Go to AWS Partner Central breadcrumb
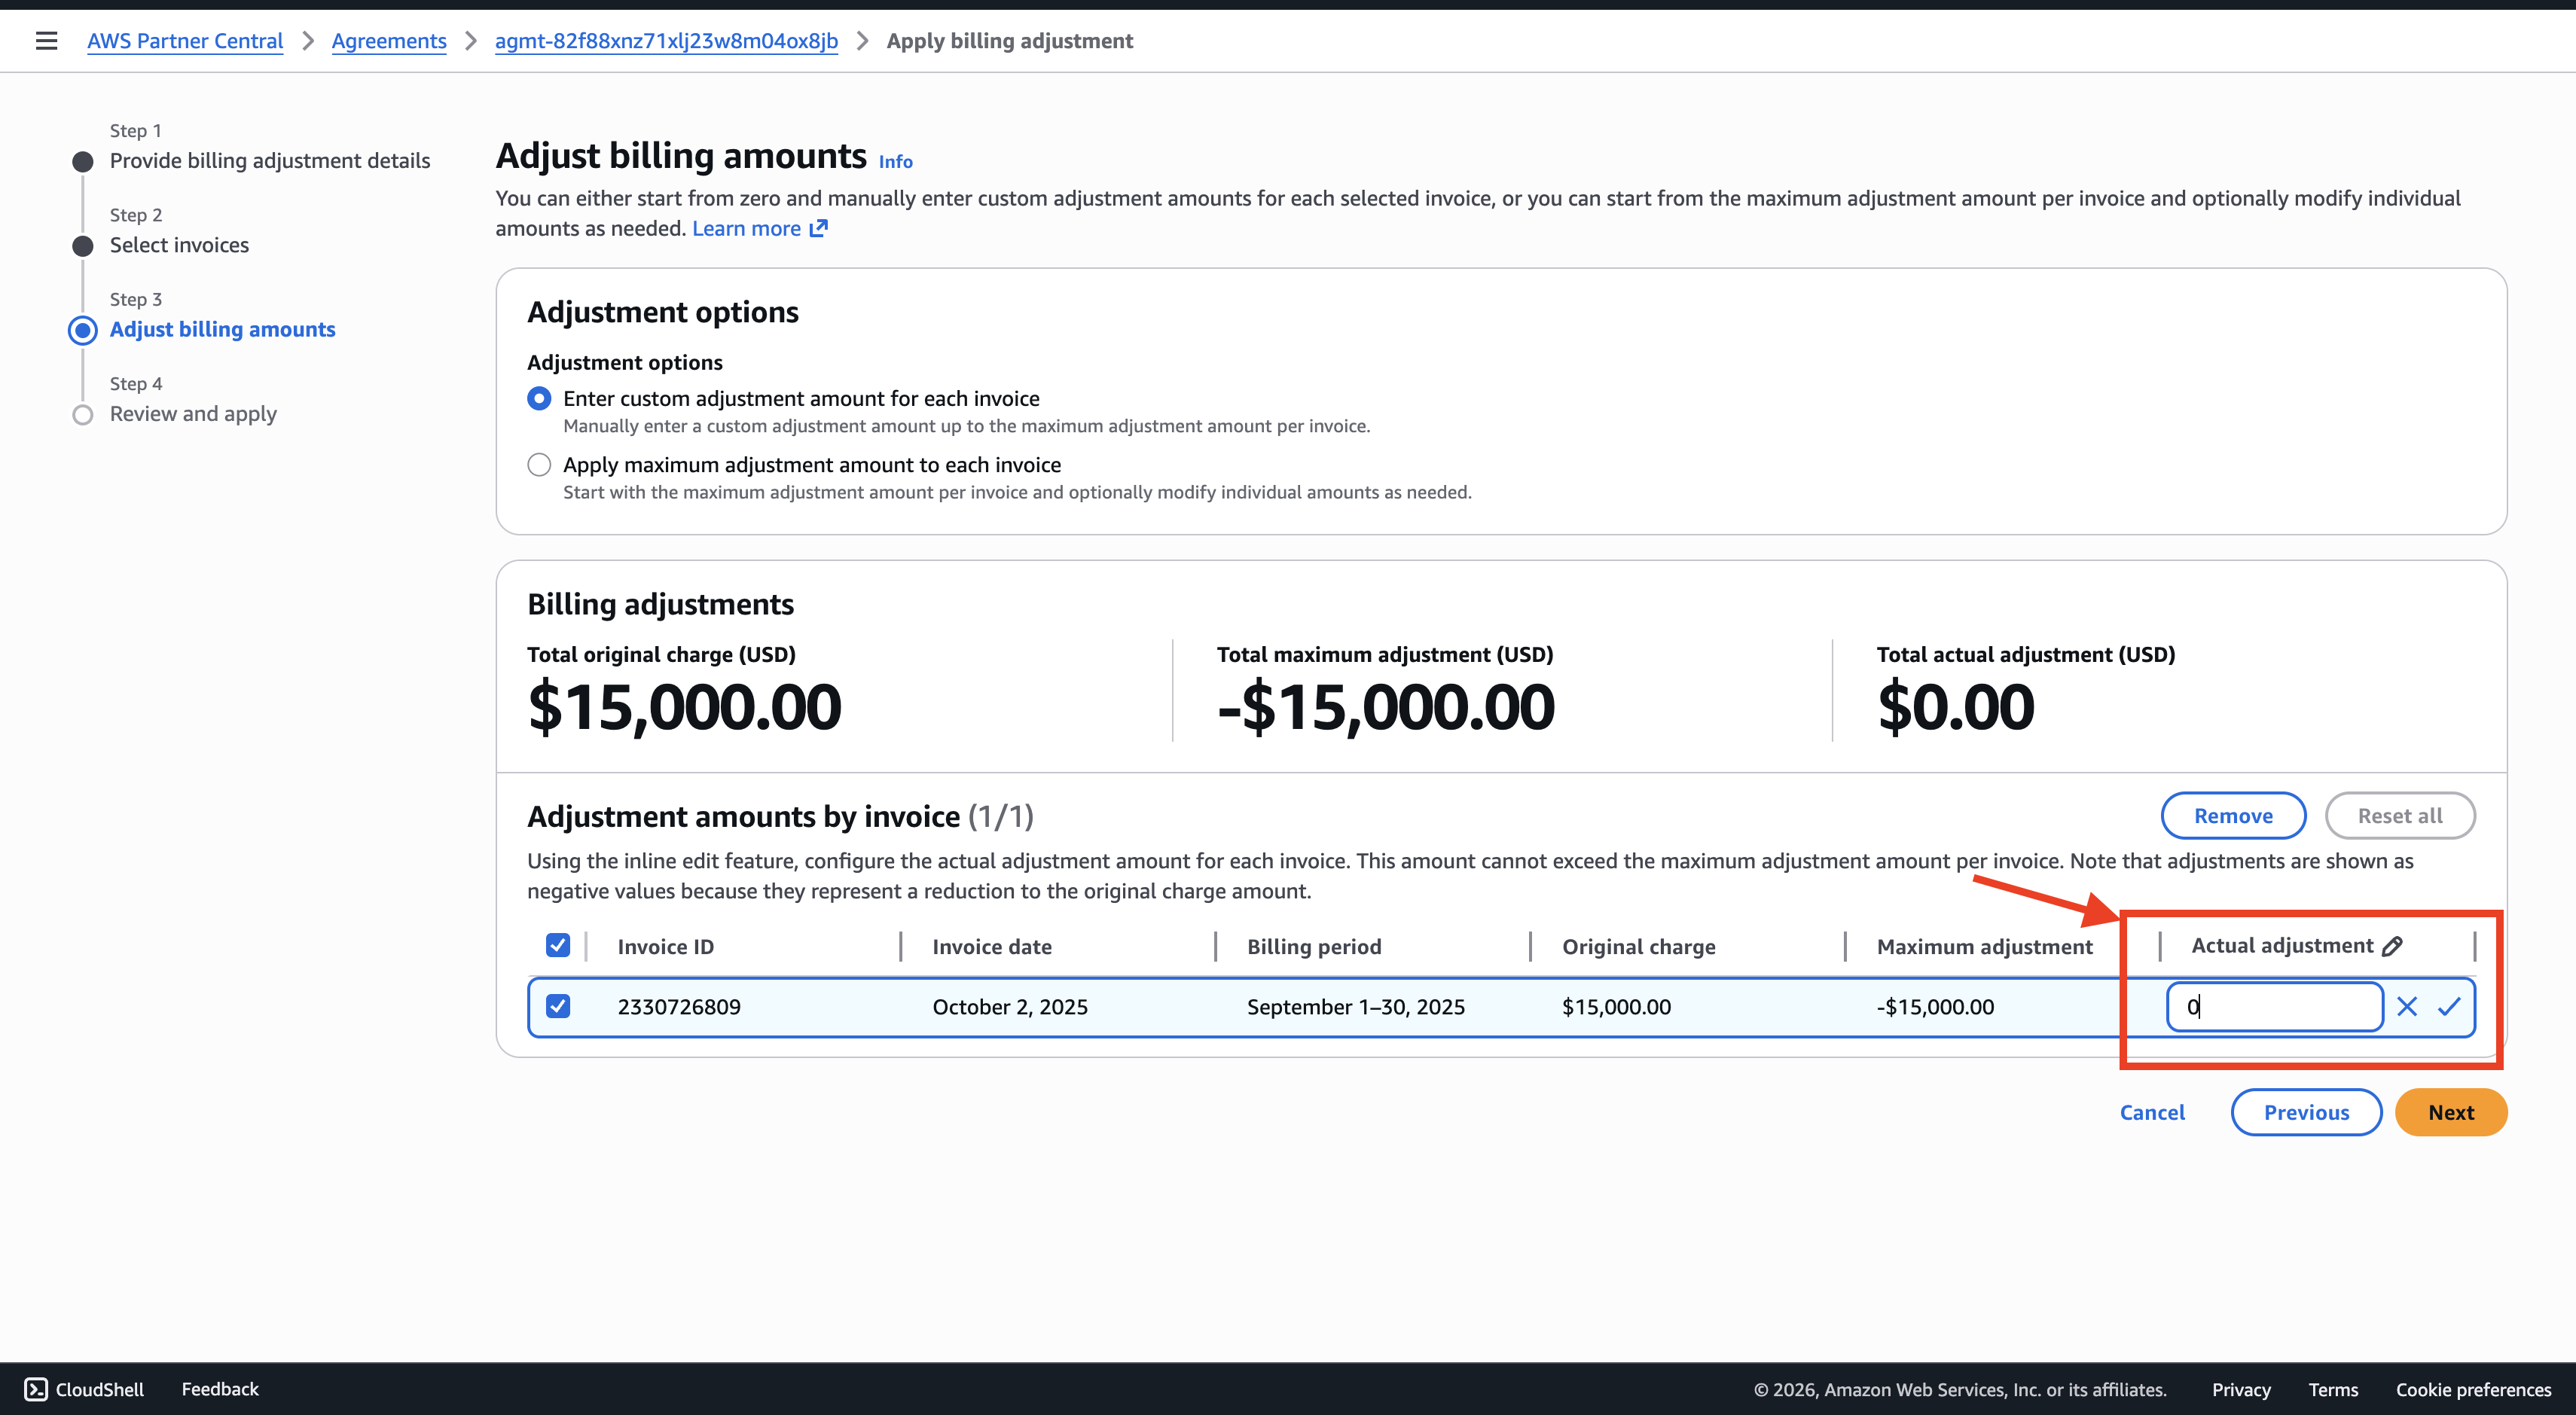Viewport: 2576px width, 1415px height. click(185, 41)
